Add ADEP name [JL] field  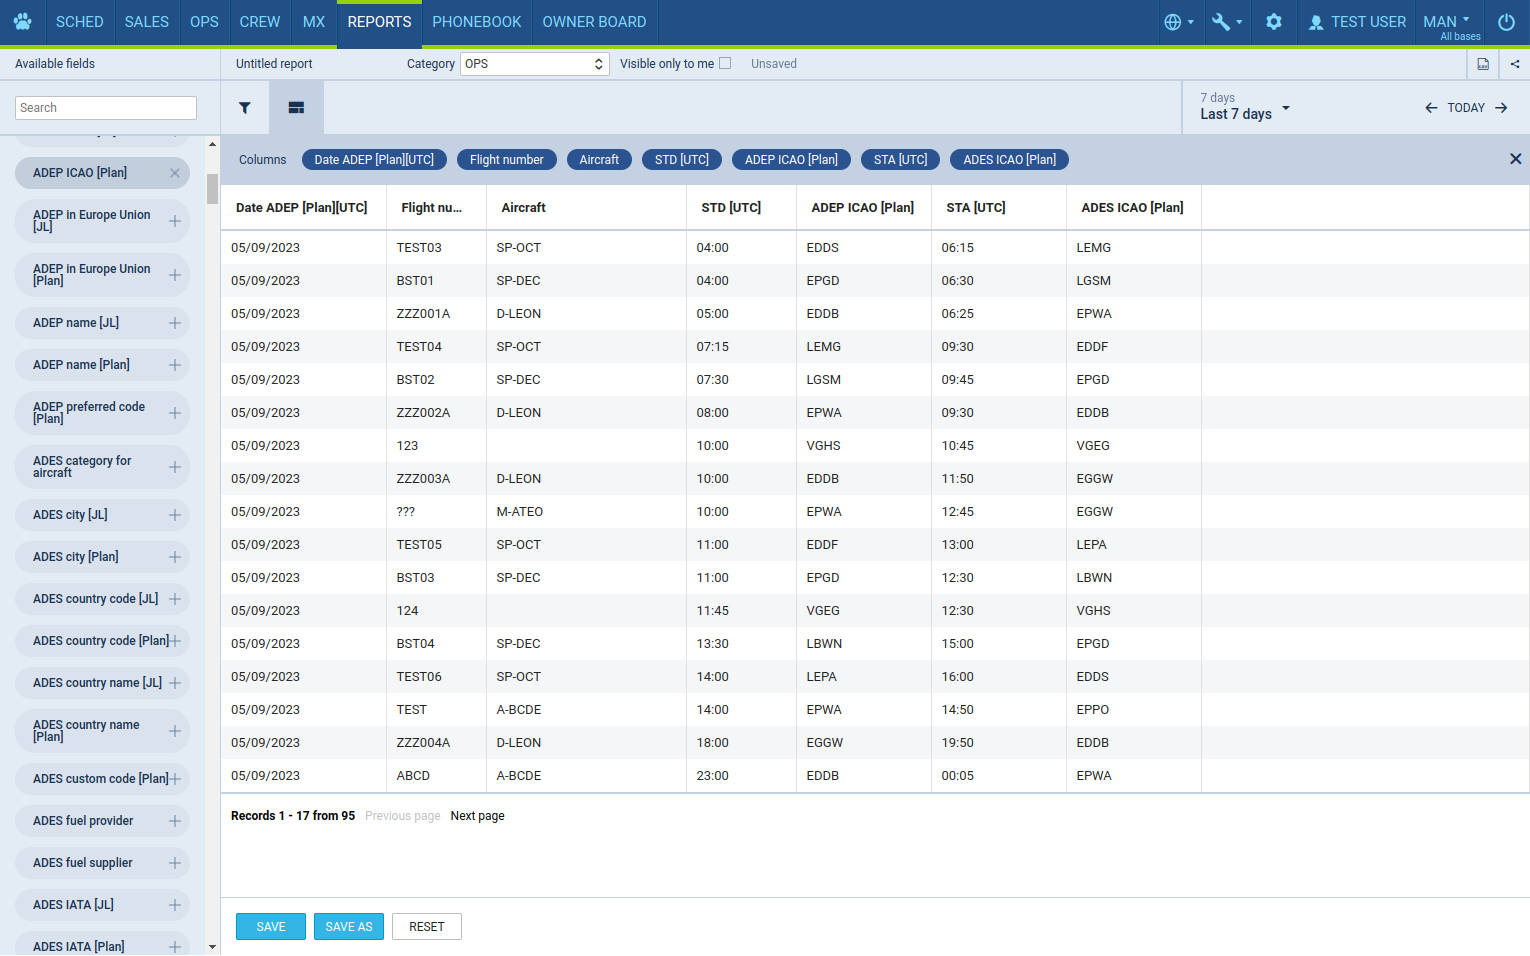175,323
